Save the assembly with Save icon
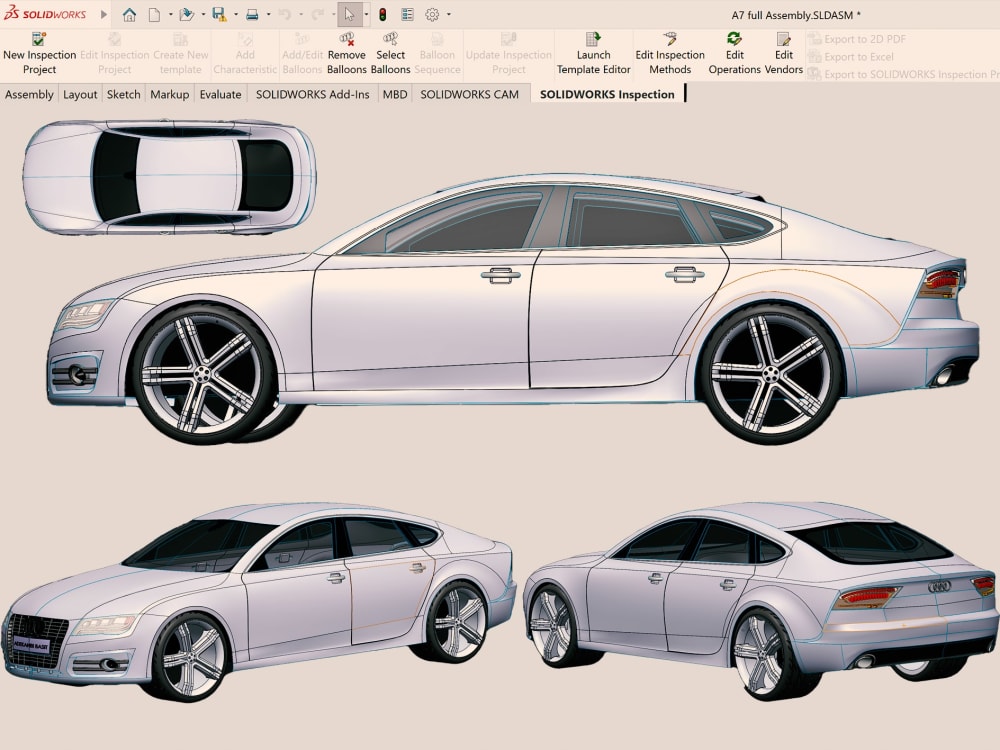The width and height of the screenshot is (1000, 750). (x=219, y=14)
